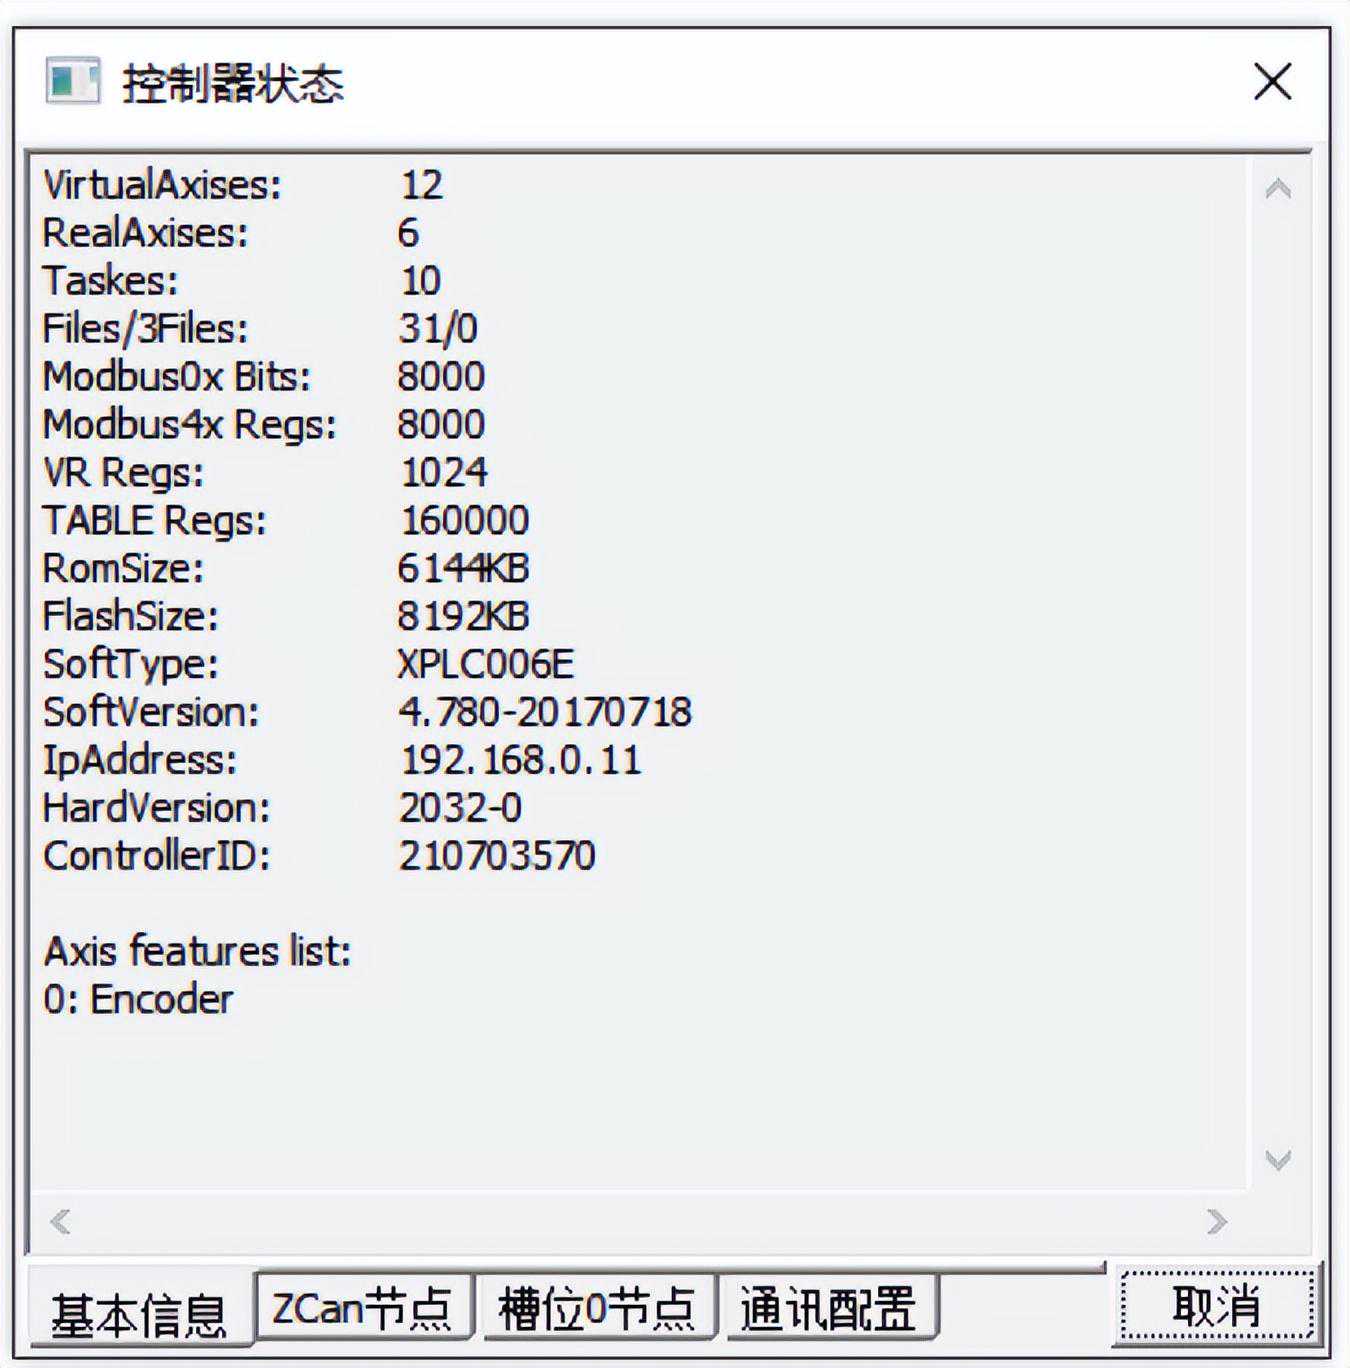Click the horizontal scrollbar right arrow
The image size is (1350, 1368).
[x=1216, y=1221]
